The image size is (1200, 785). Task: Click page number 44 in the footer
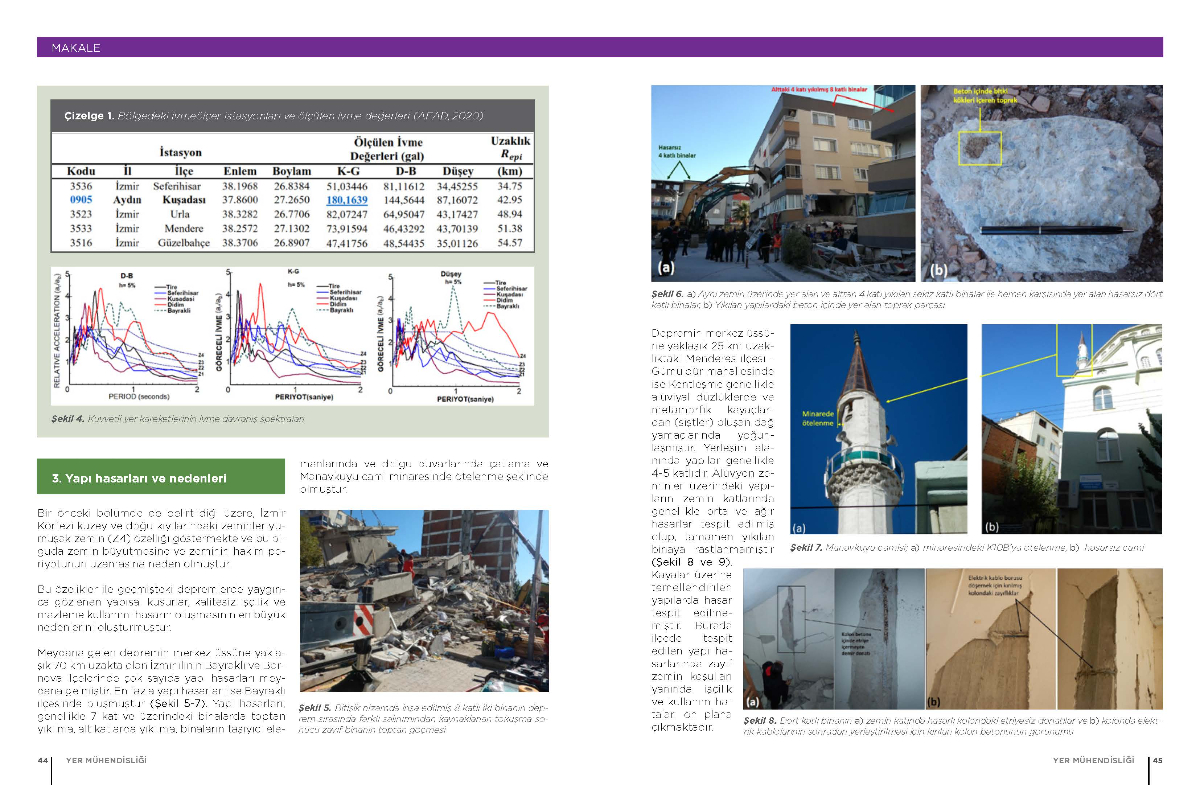point(43,760)
